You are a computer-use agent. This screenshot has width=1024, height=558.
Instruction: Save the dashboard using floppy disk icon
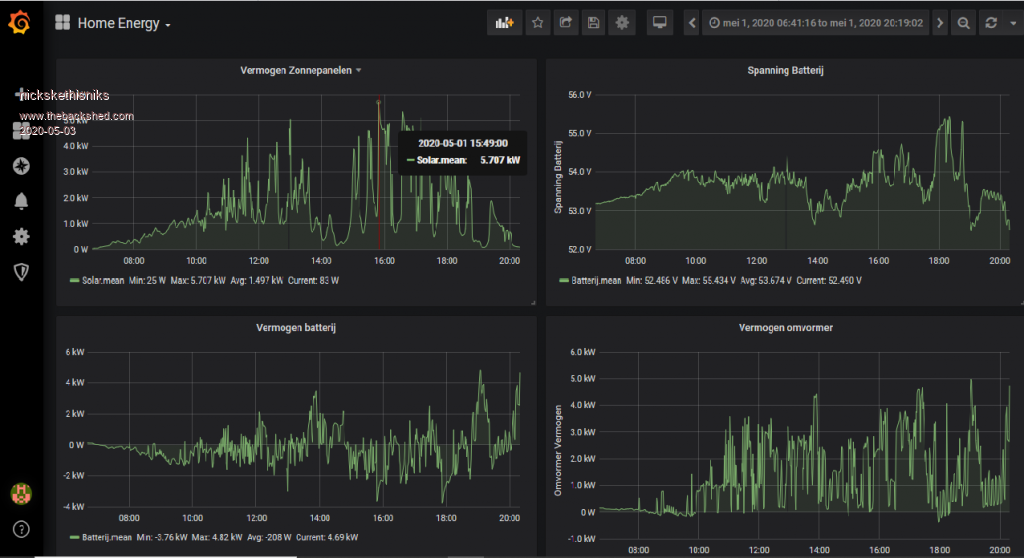click(593, 23)
